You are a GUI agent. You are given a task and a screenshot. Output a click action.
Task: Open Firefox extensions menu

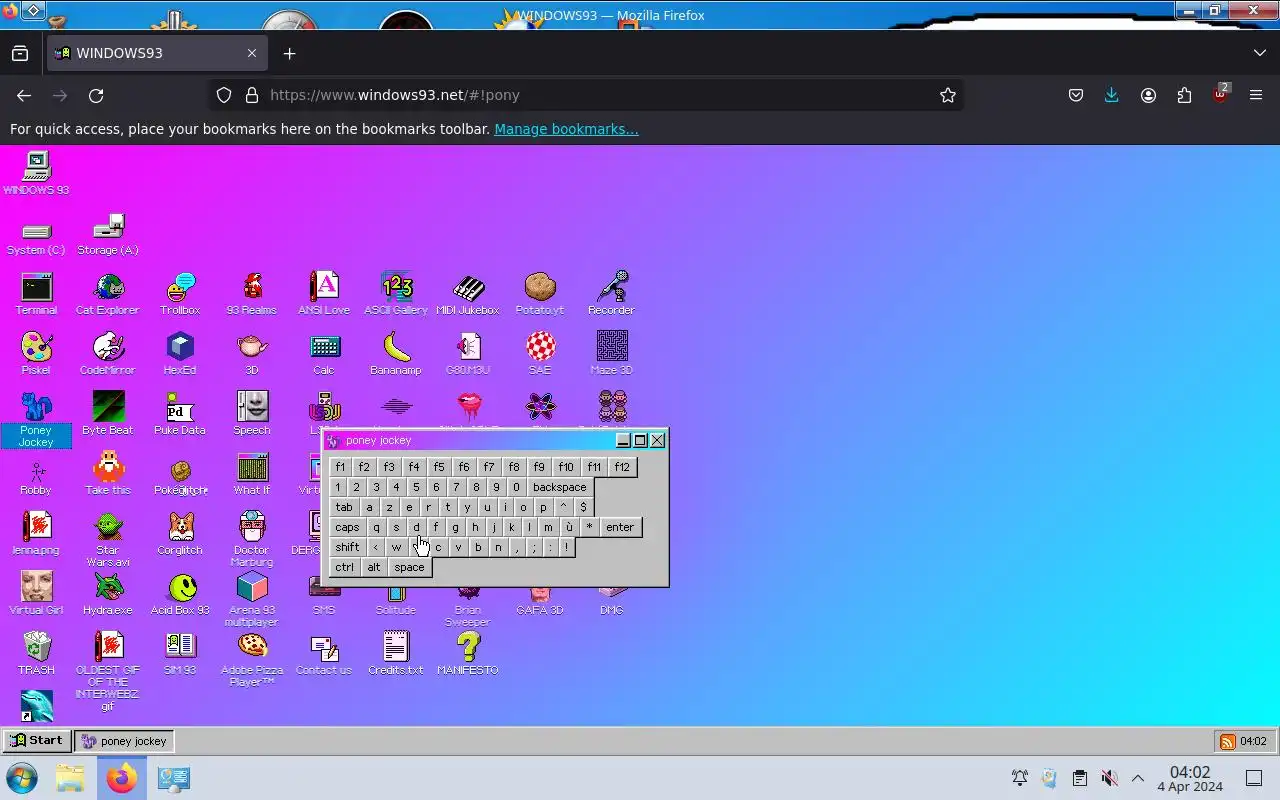(1184, 95)
